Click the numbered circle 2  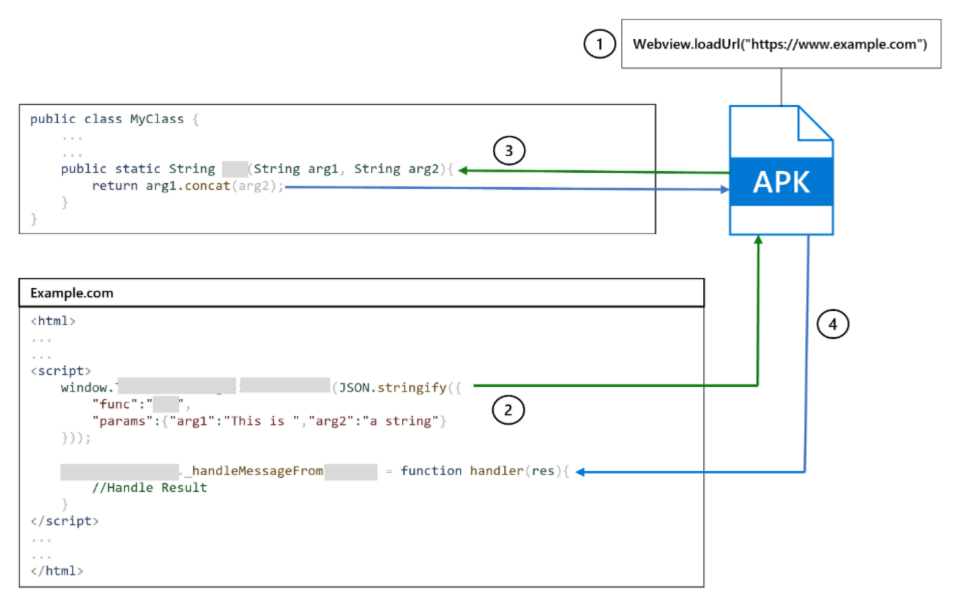[507, 410]
